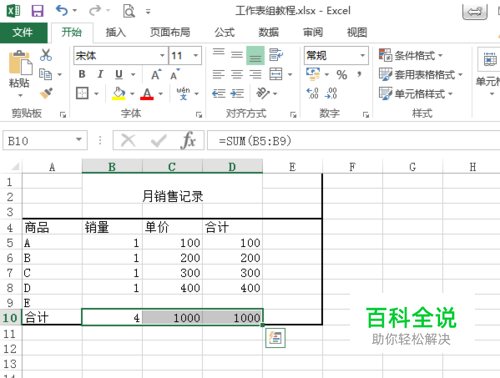500x378 pixels.
Task: Open print preview from the quick access toolbar
Action: point(129,11)
